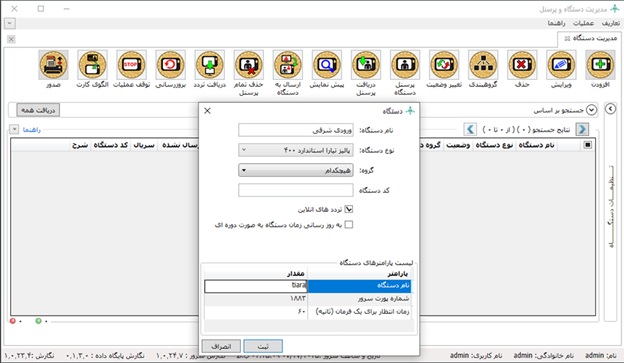Screen dimensions: 624x363
Task: Click the green status indicator dot
Action: click(38, 321)
